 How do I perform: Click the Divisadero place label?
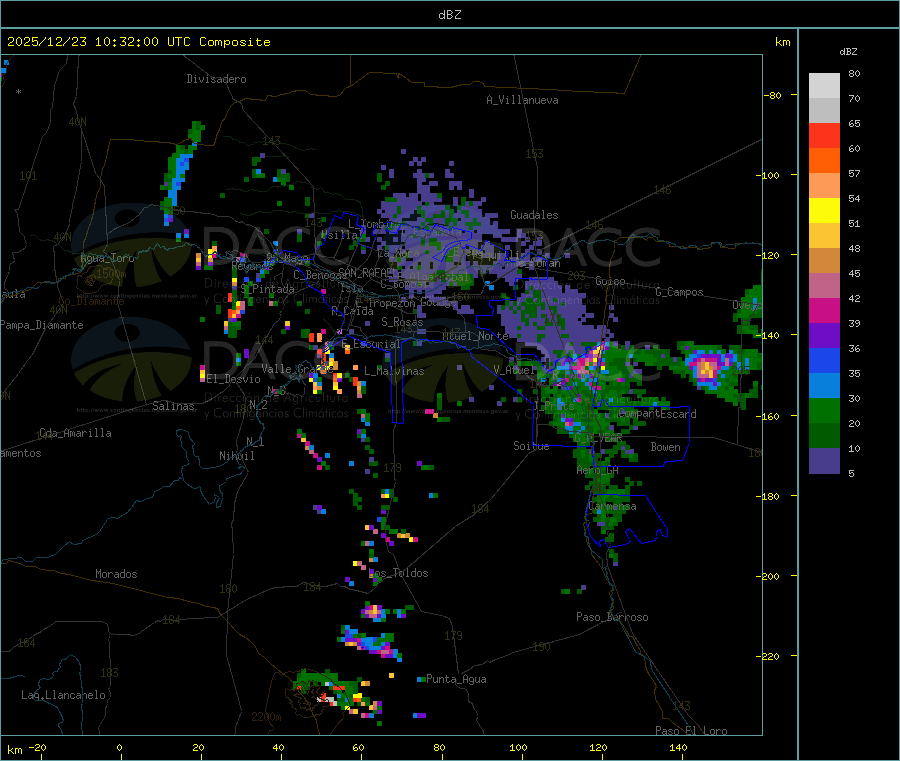tap(216, 79)
